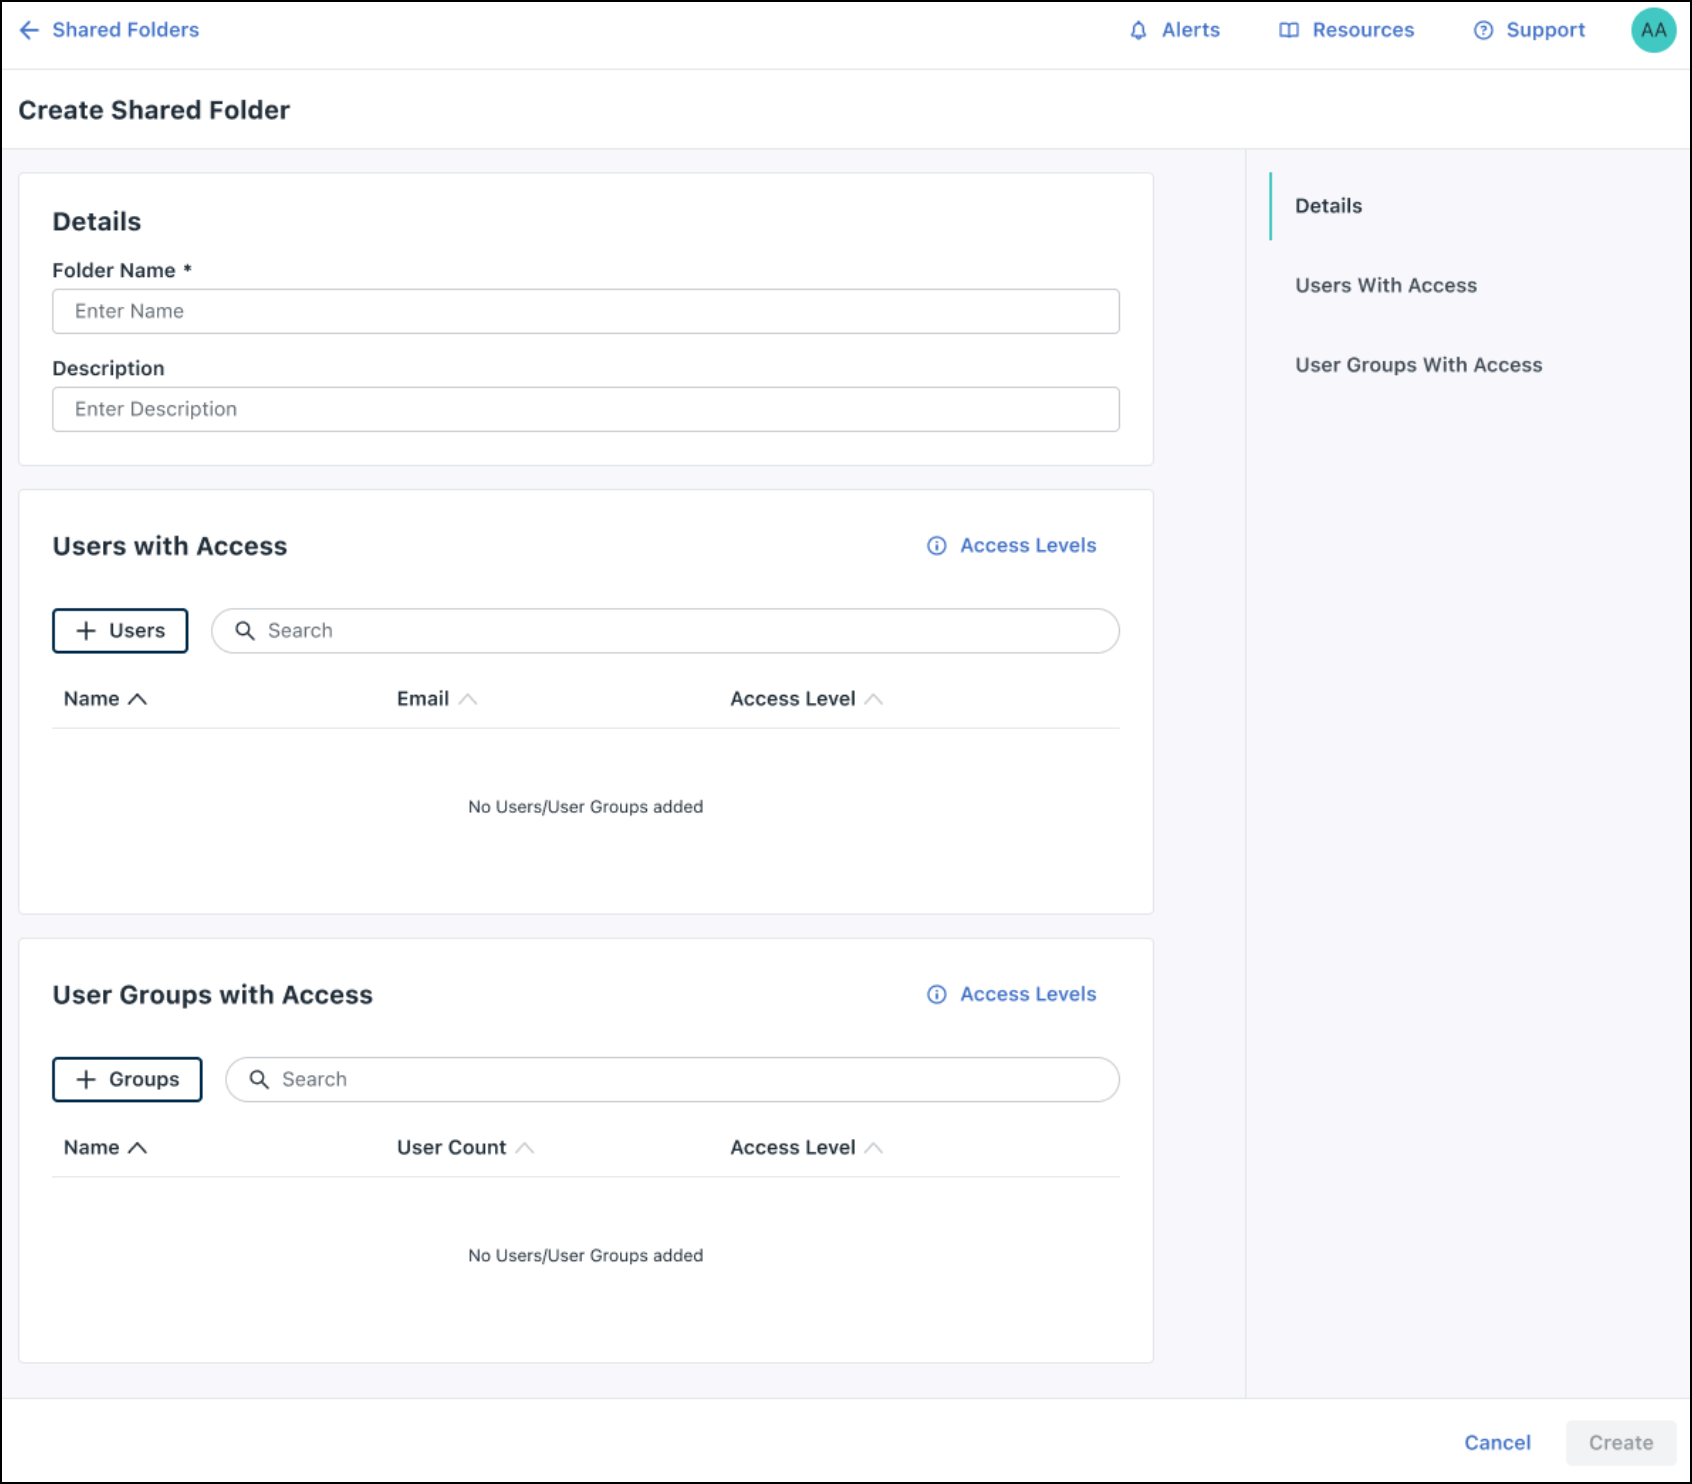Screen dimensions: 1692x1484
Task: Select Details in the right sidebar
Action: point(1328,205)
